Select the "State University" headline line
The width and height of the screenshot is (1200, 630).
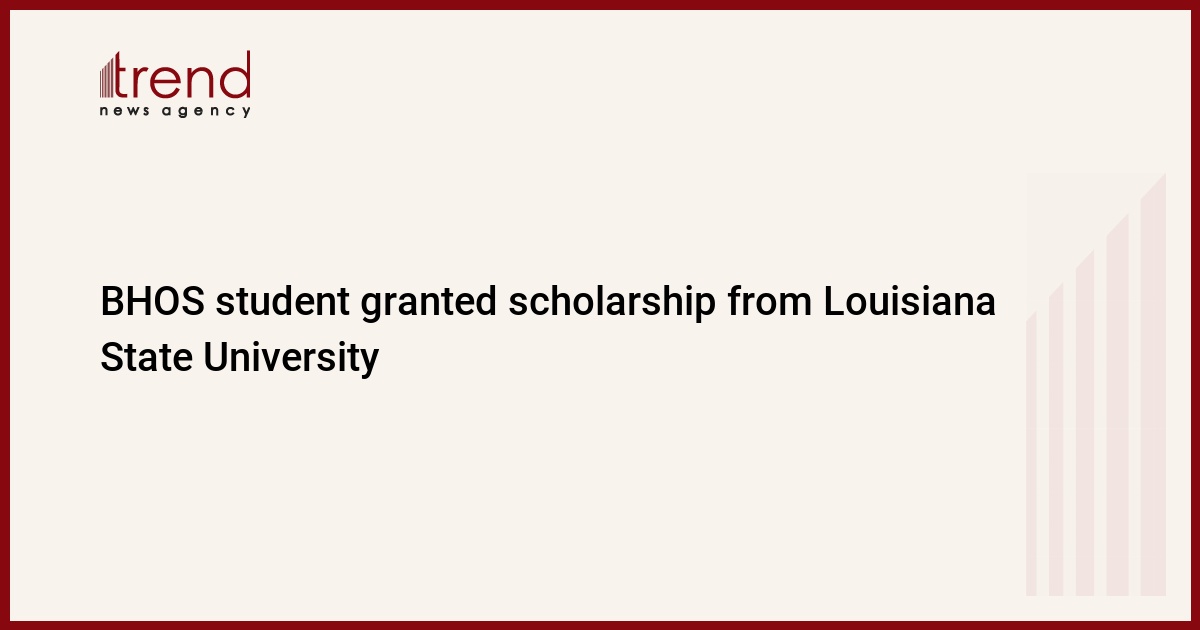click(x=240, y=357)
